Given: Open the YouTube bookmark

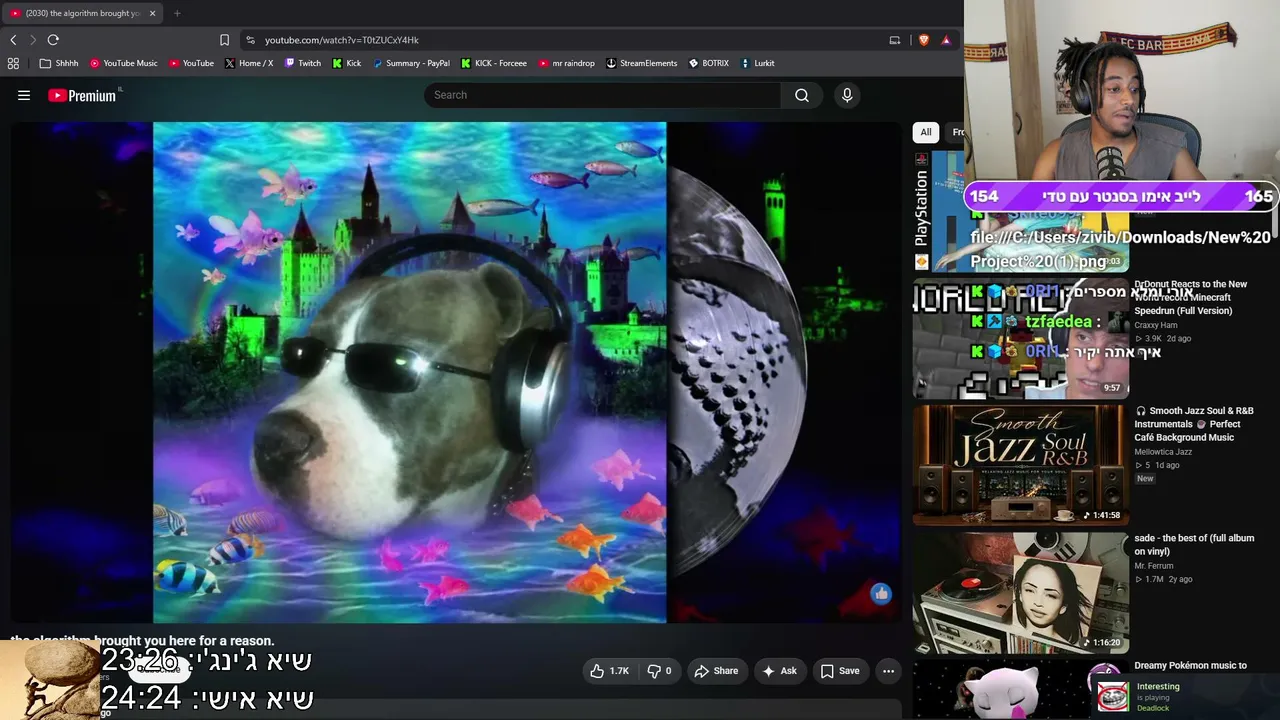Looking at the screenshot, I should [x=191, y=63].
